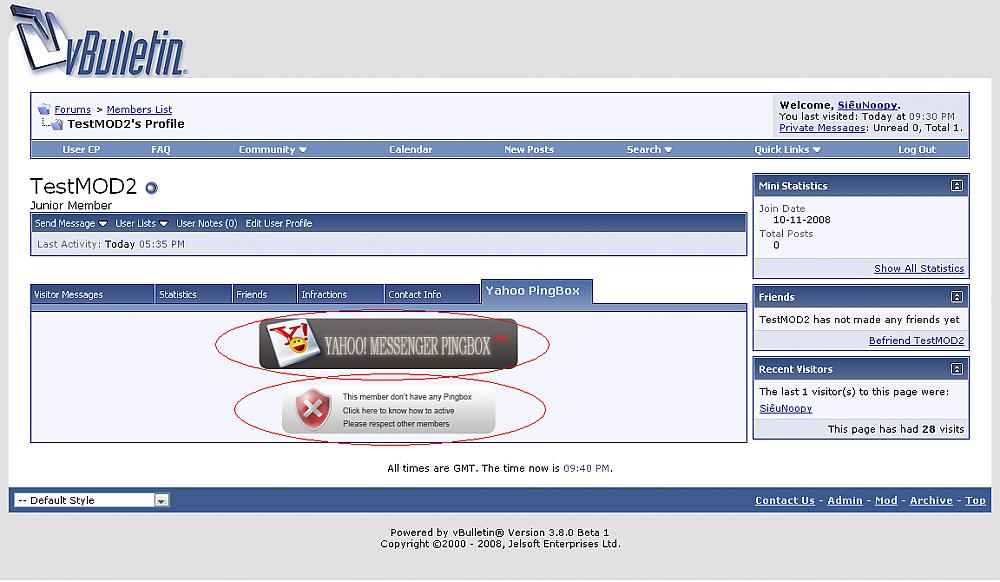Viewport: 1000px width, 582px height.
Task: Click the online status icon next to TestMOD2
Action: pyautogui.click(x=151, y=187)
